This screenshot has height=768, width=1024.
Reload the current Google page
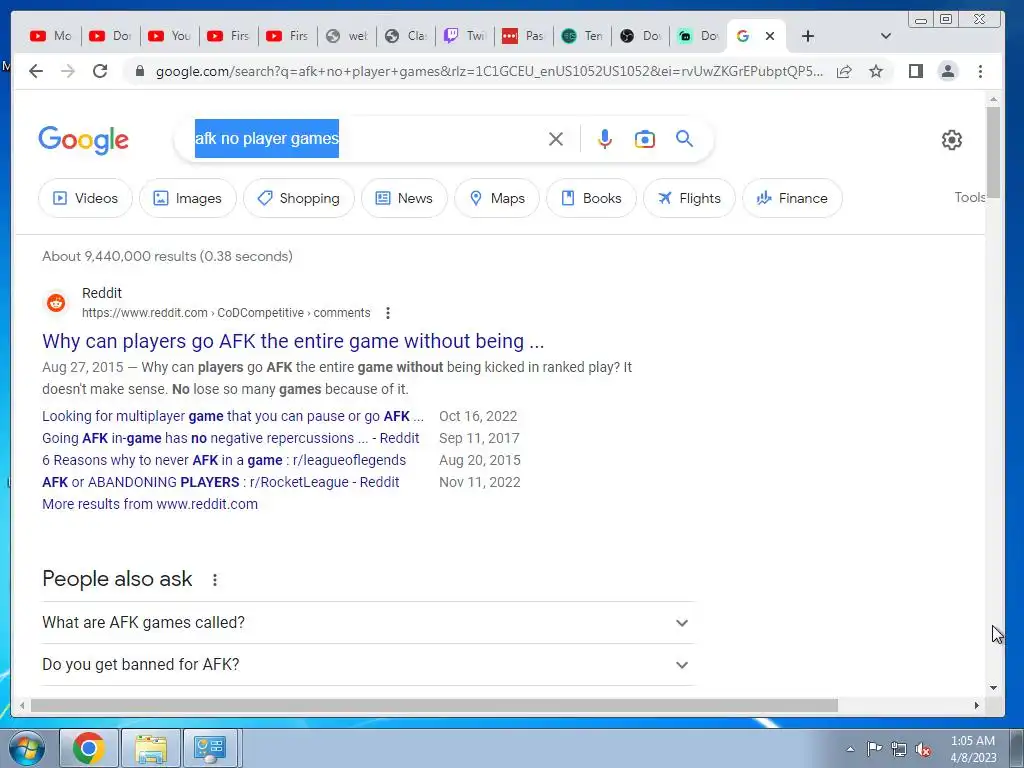click(100, 71)
